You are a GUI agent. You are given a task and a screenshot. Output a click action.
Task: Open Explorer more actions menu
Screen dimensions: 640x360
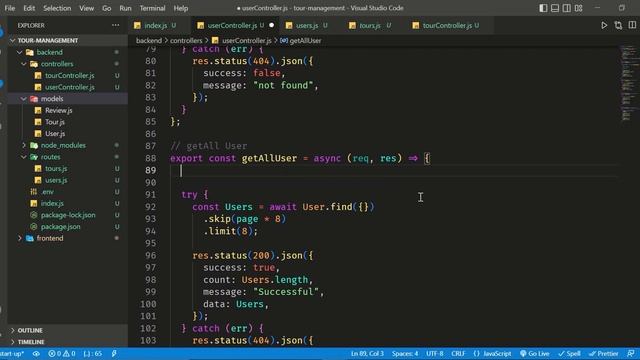tap(116, 25)
